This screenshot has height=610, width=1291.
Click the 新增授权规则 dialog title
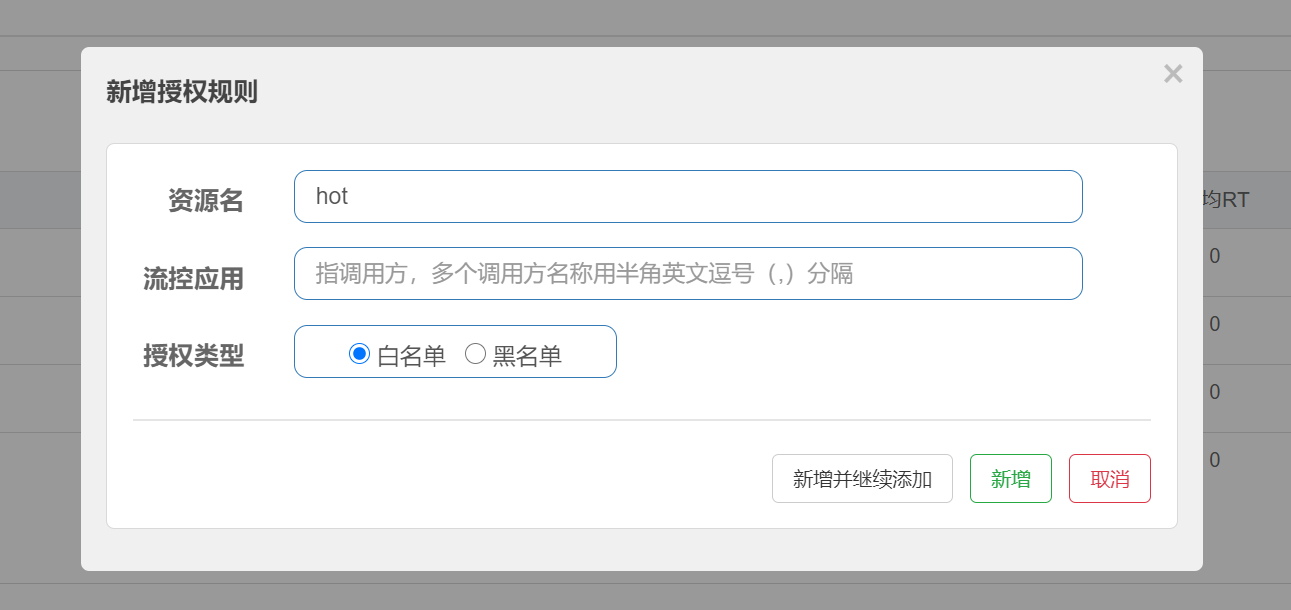tap(182, 93)
